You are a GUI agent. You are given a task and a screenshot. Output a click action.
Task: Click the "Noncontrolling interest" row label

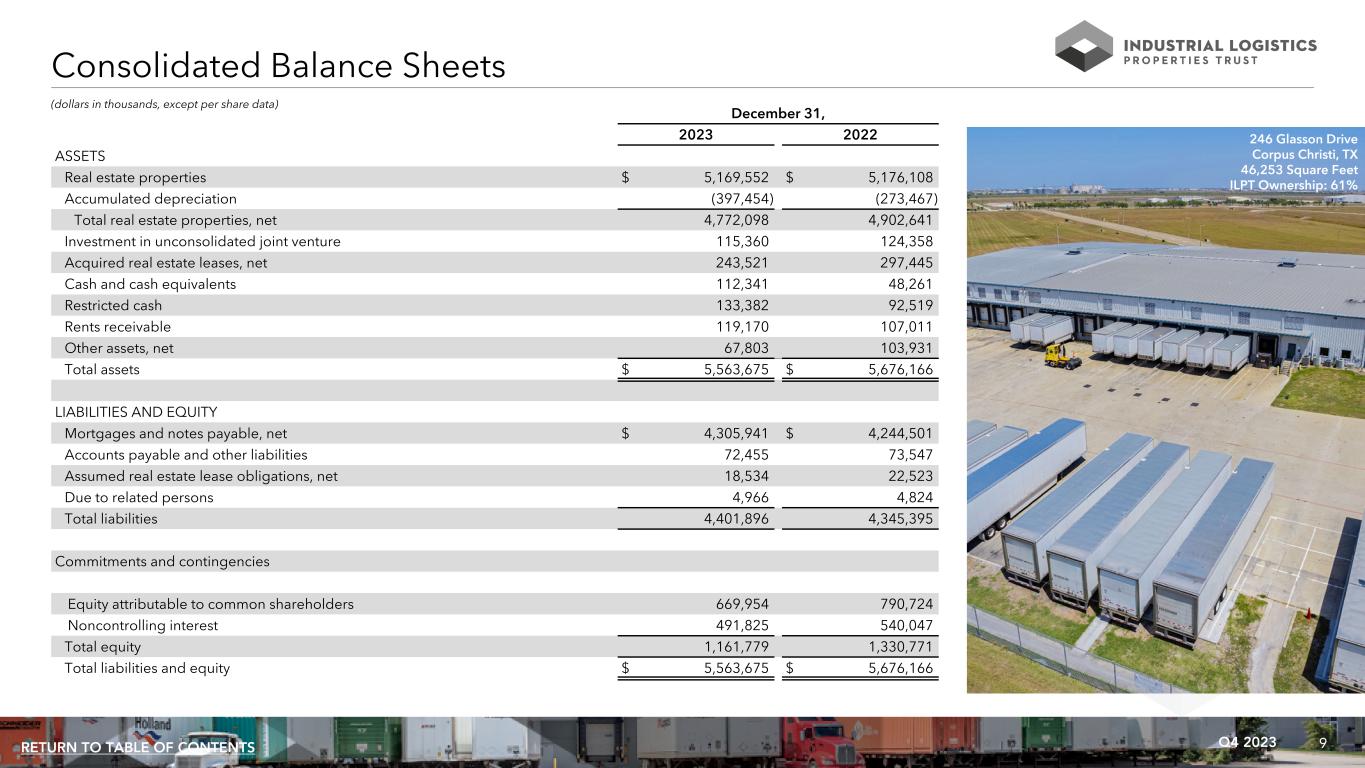coord(142,625)
